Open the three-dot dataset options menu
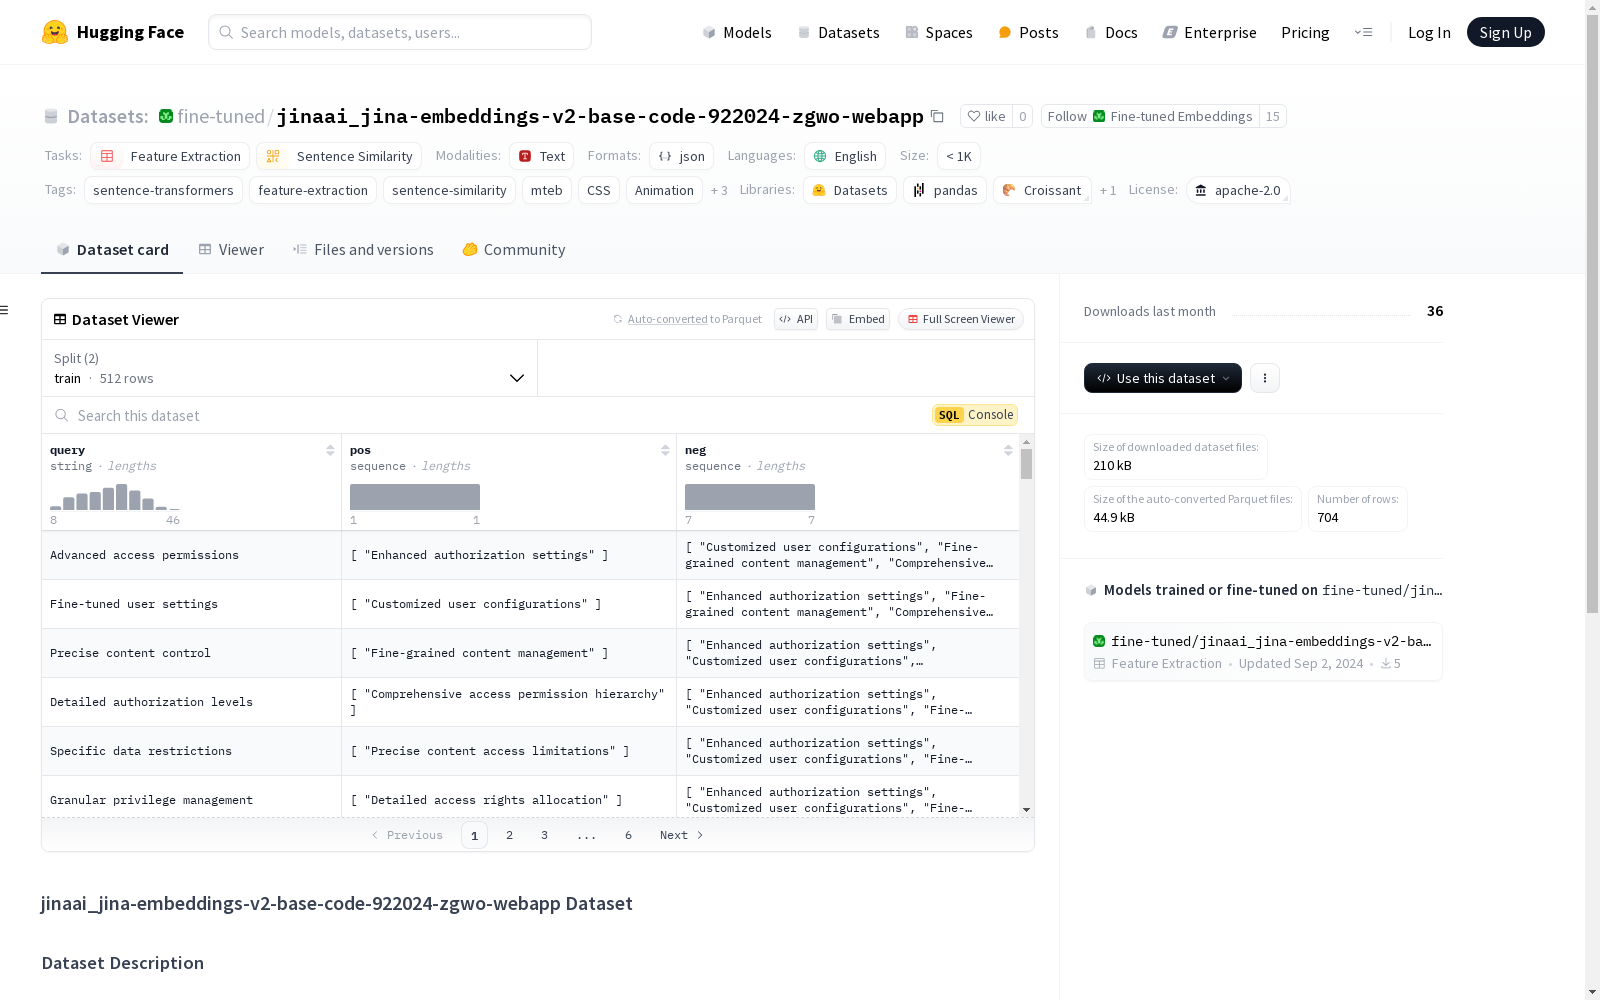This screenshot has height=1000, width=1600. [1265, 378]
